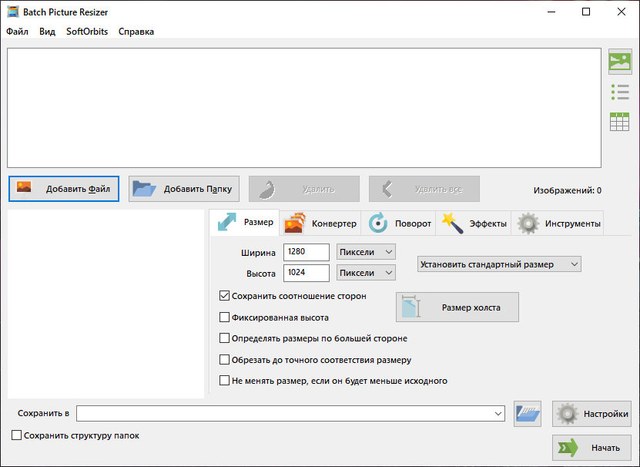Expand Установить стандартный размер dropdown

click(498, 264)
